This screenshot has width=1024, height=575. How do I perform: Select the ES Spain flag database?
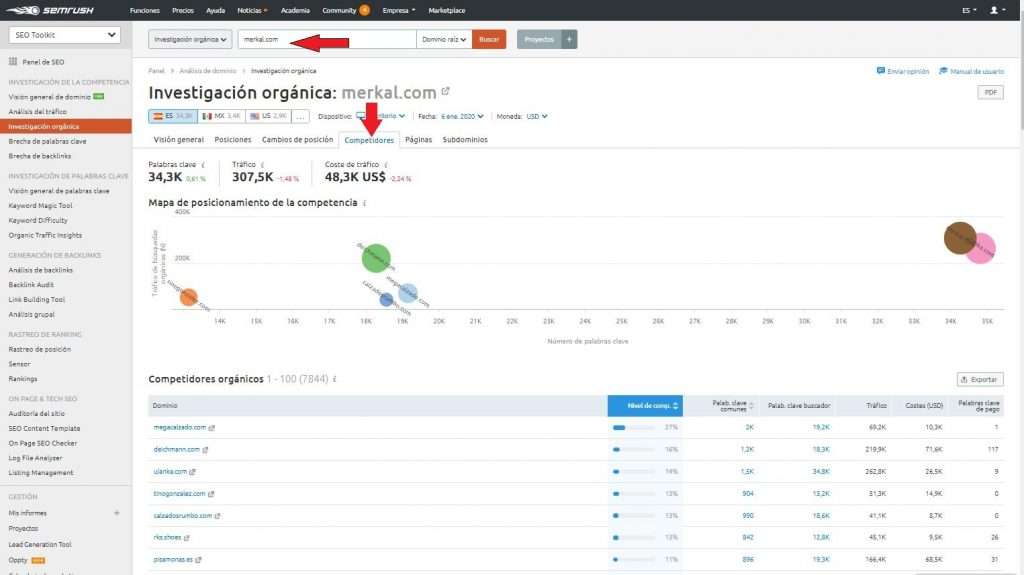pos(173,116)
